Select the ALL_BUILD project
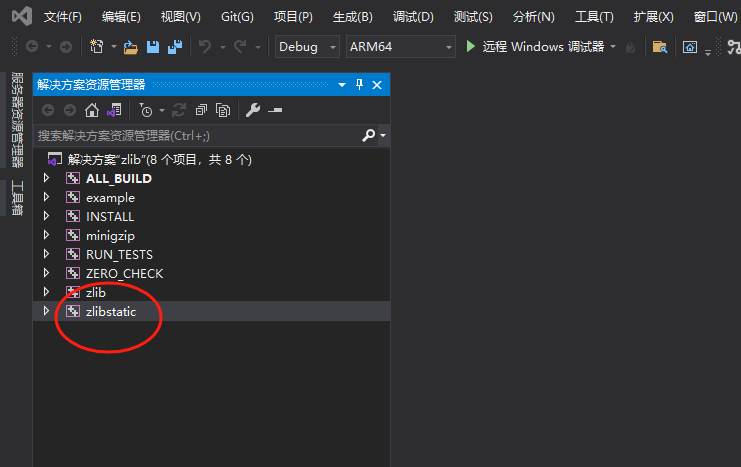 (119, 179)
